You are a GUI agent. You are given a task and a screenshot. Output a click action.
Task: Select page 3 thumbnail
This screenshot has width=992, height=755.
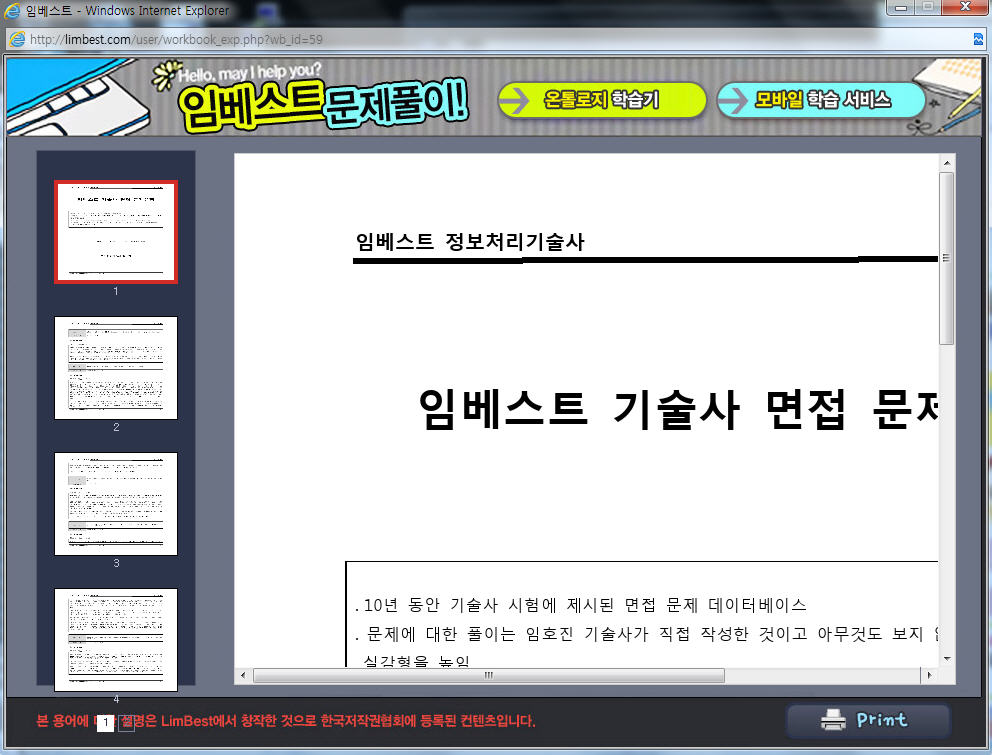coord(116,504)
